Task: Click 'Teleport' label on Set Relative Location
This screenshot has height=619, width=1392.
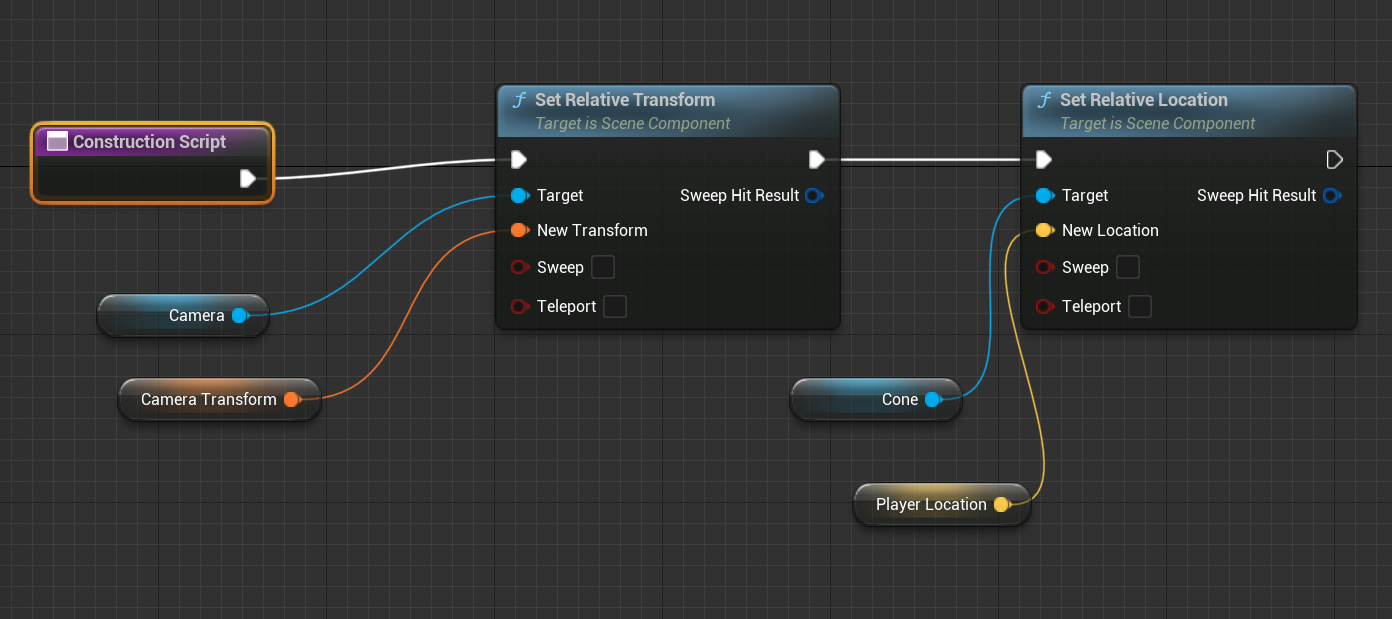Action: 1092,306
